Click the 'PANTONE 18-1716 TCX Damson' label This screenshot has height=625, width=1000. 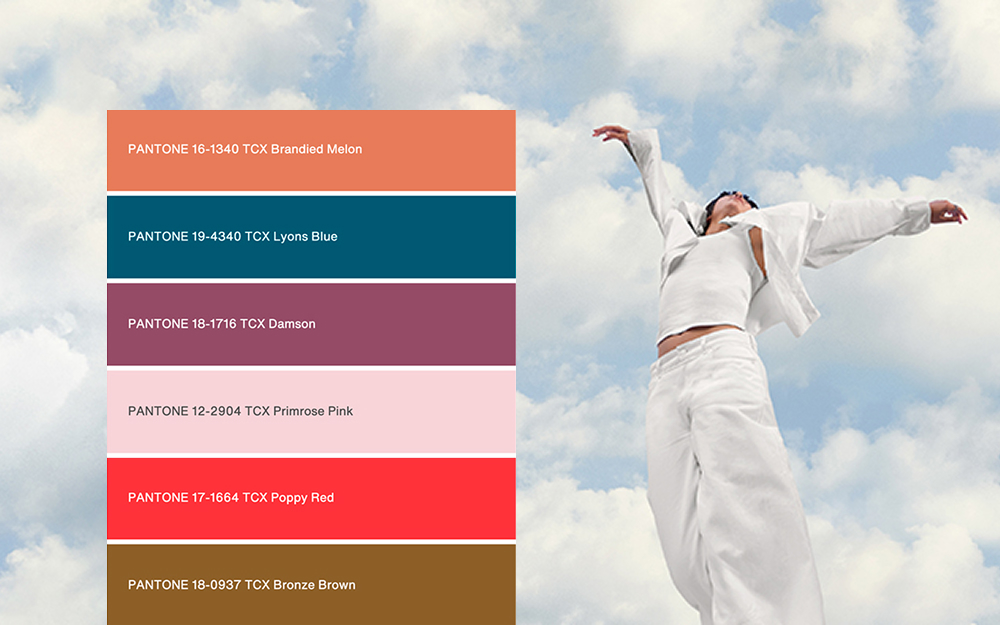pos(221,324)
